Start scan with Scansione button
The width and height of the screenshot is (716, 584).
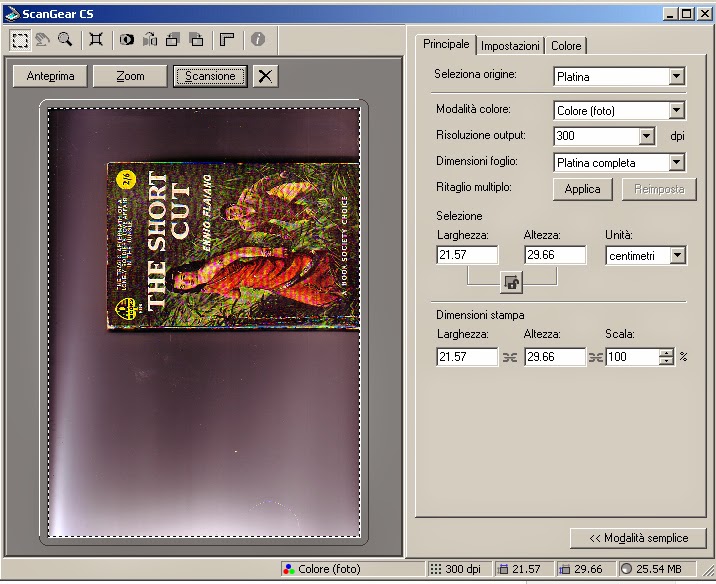(210, 76)
